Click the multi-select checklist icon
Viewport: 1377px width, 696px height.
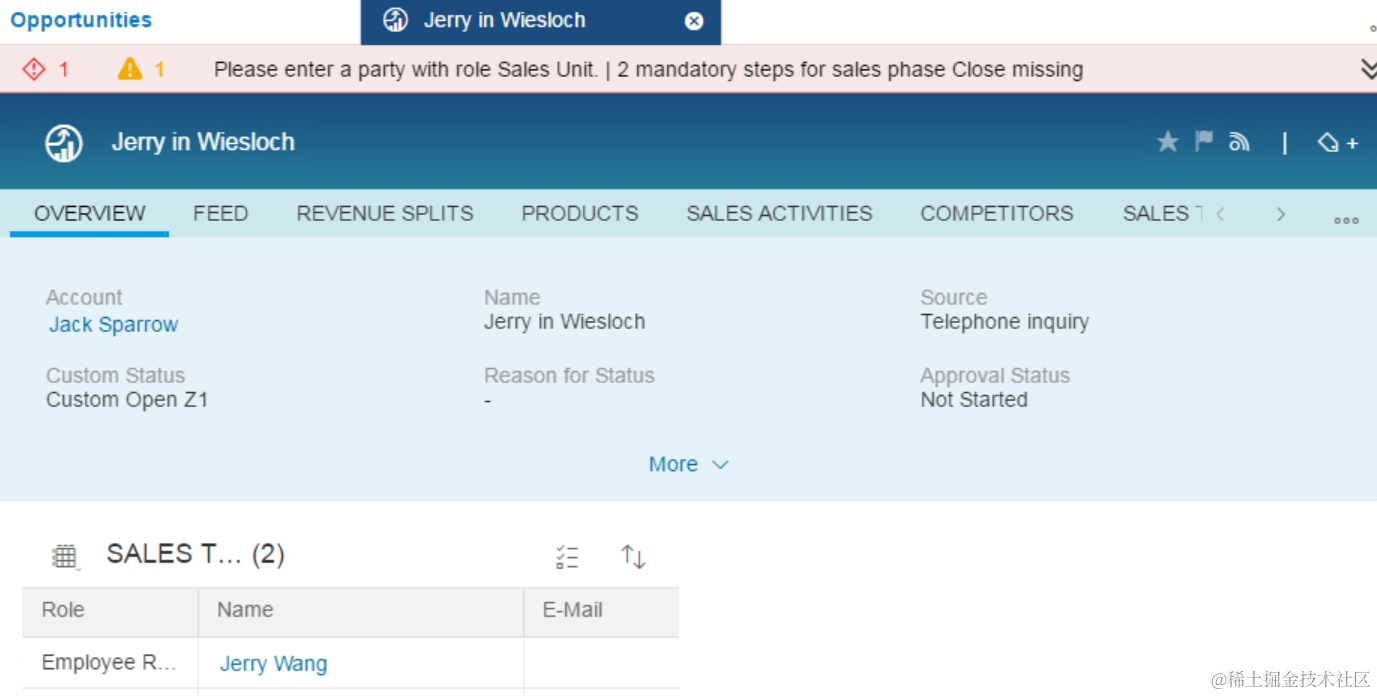[567, 557]
